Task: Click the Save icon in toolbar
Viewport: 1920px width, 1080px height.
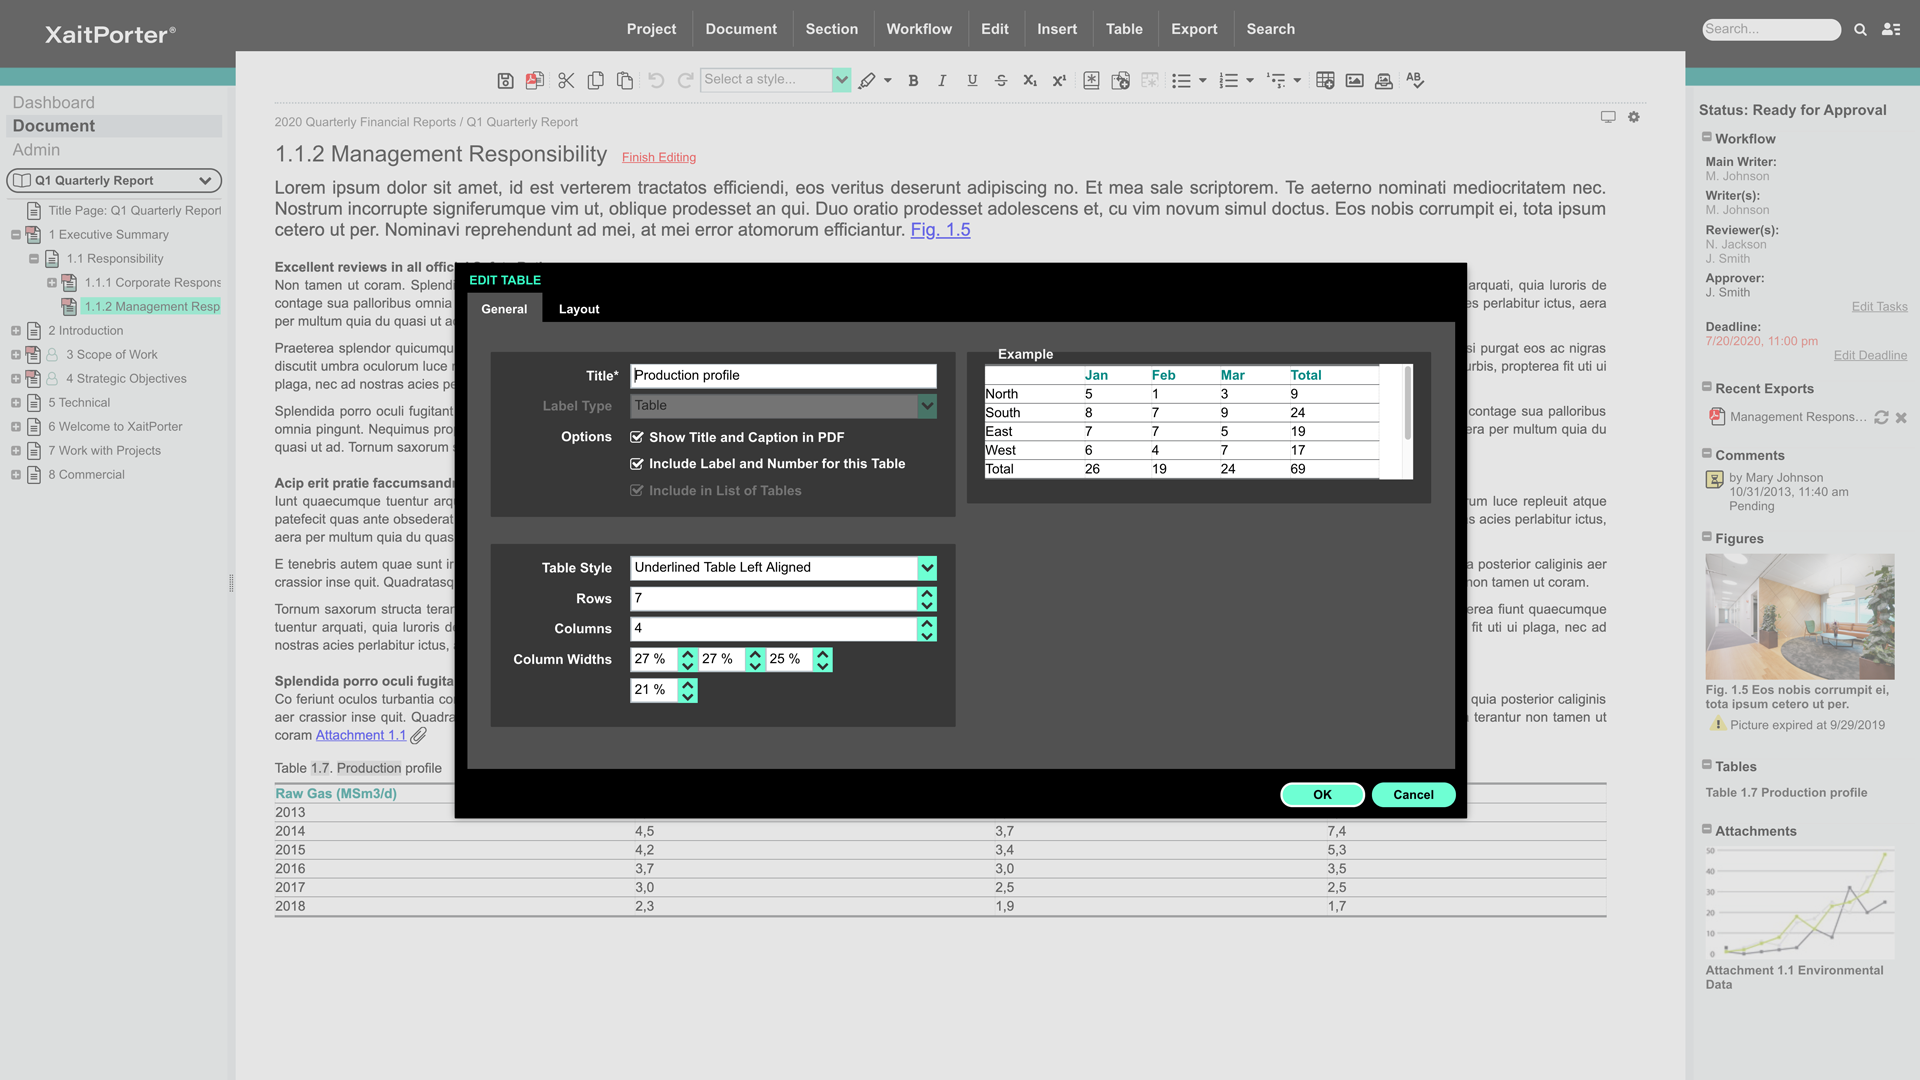Action: 505,81
